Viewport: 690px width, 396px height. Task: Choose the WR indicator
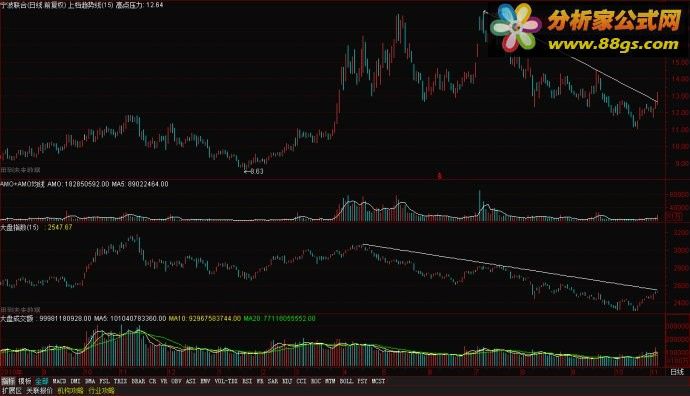[x=260, y=381]
